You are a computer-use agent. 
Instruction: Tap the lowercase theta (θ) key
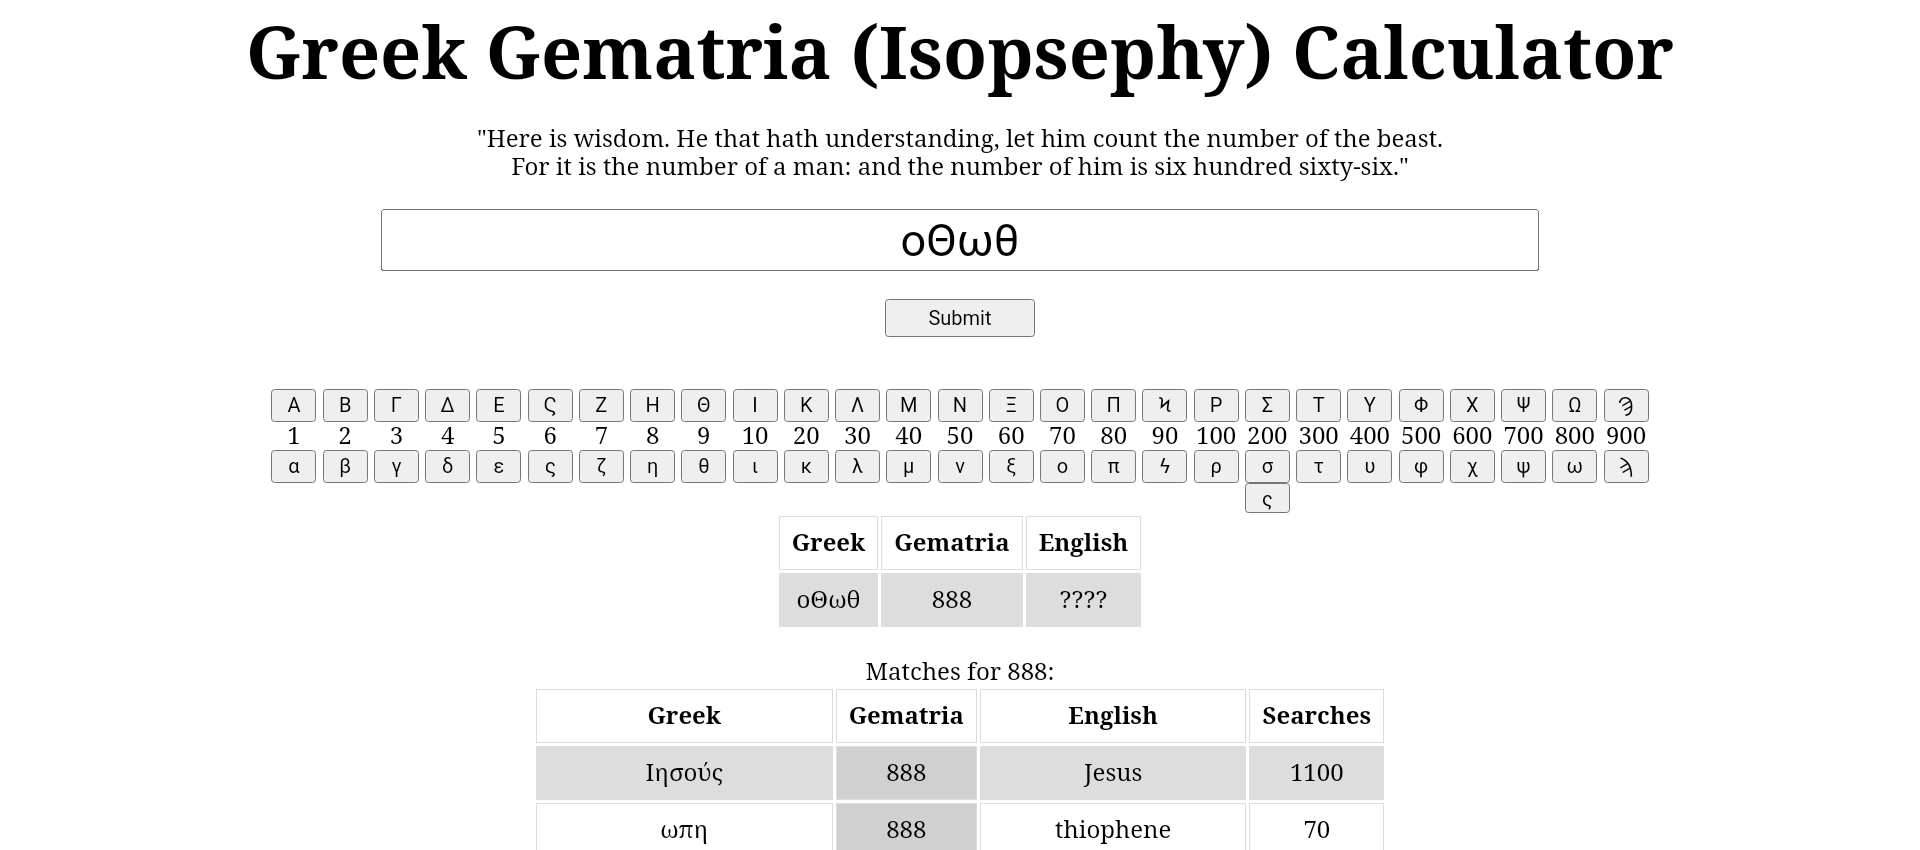(x=703, y=467)
